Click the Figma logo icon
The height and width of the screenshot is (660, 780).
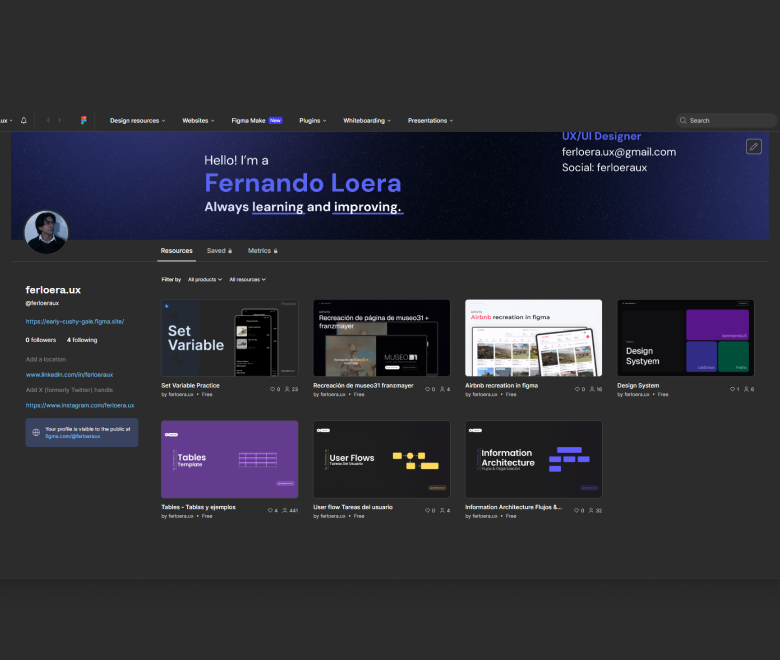(84, 120)
